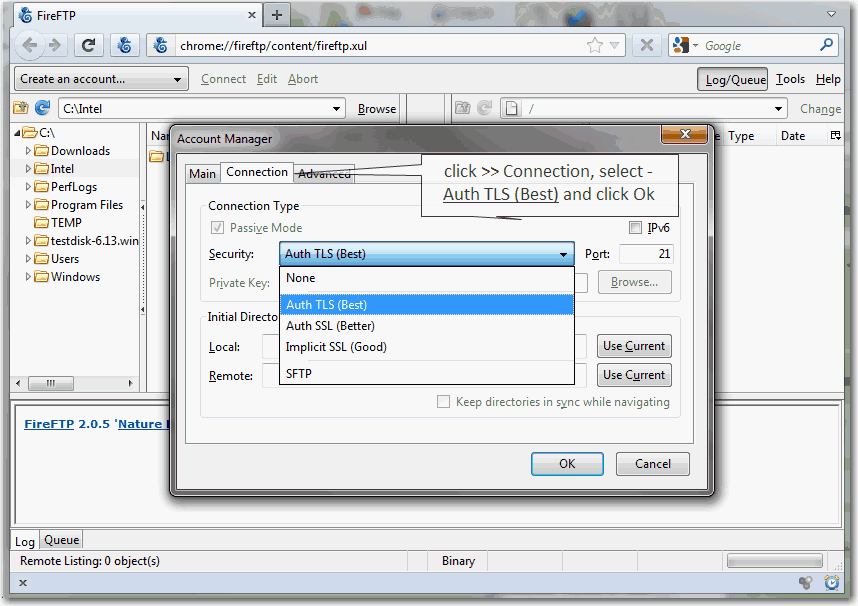Click the tree horizontal scrollbar thumb

(51, 383)
